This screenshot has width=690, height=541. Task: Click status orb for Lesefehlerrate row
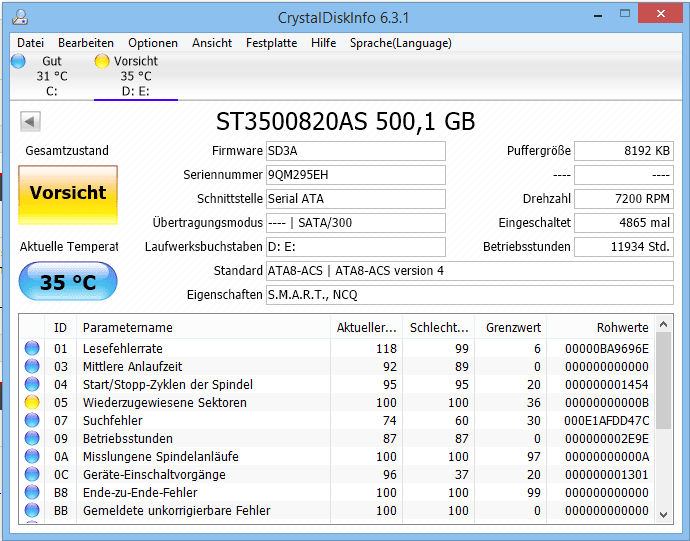(32, 348)
